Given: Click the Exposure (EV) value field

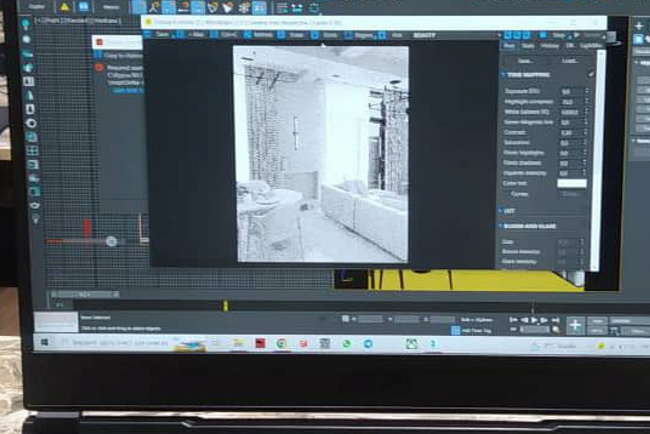Looking at the screenshot, I should pos(567,91).
